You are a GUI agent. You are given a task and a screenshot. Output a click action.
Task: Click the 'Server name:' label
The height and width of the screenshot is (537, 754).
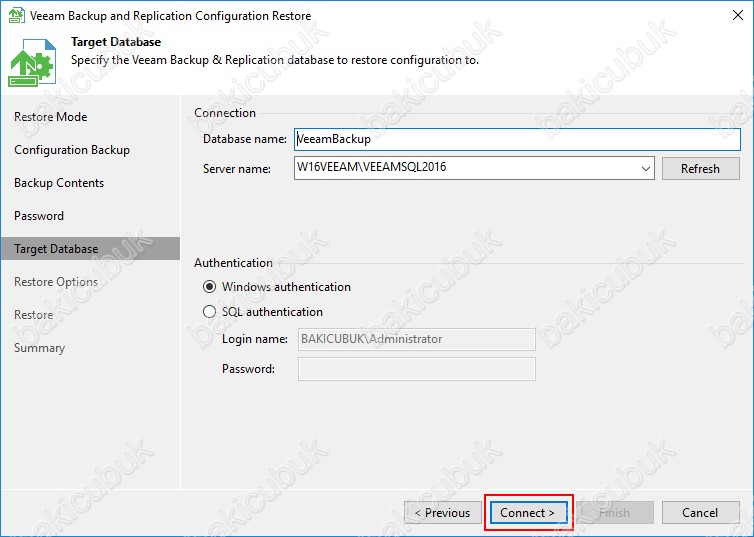pos(237,169)
